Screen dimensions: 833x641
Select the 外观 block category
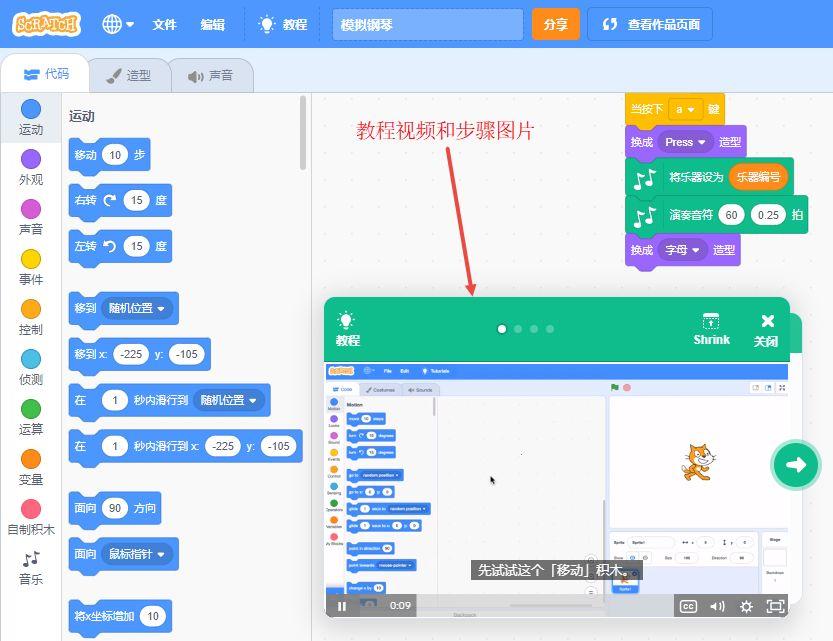(x=31, y=167)
